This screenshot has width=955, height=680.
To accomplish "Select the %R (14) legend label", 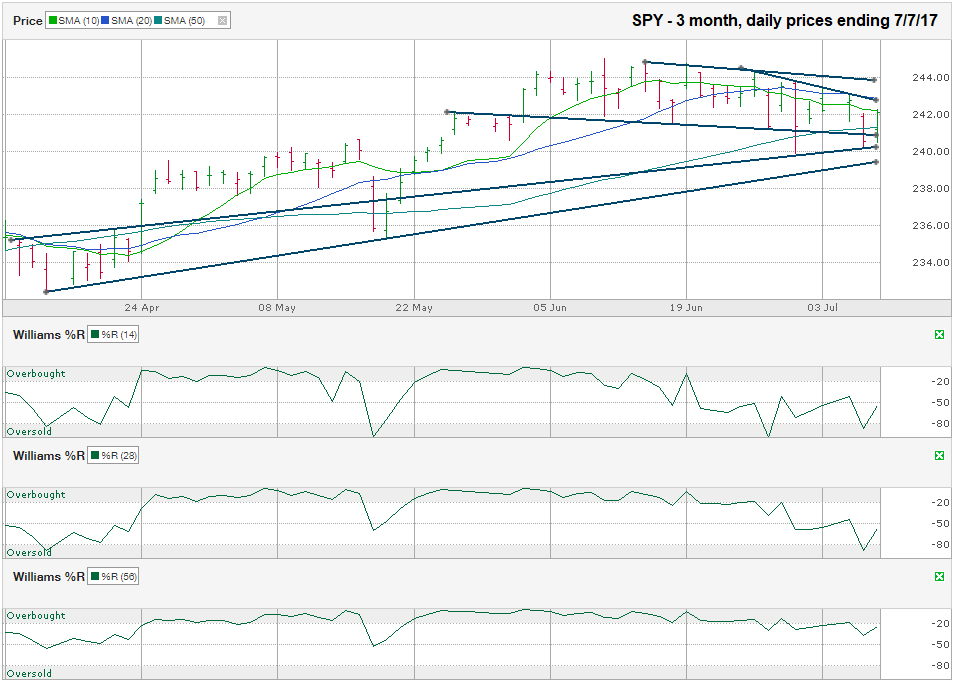I will tap(119, 335).
